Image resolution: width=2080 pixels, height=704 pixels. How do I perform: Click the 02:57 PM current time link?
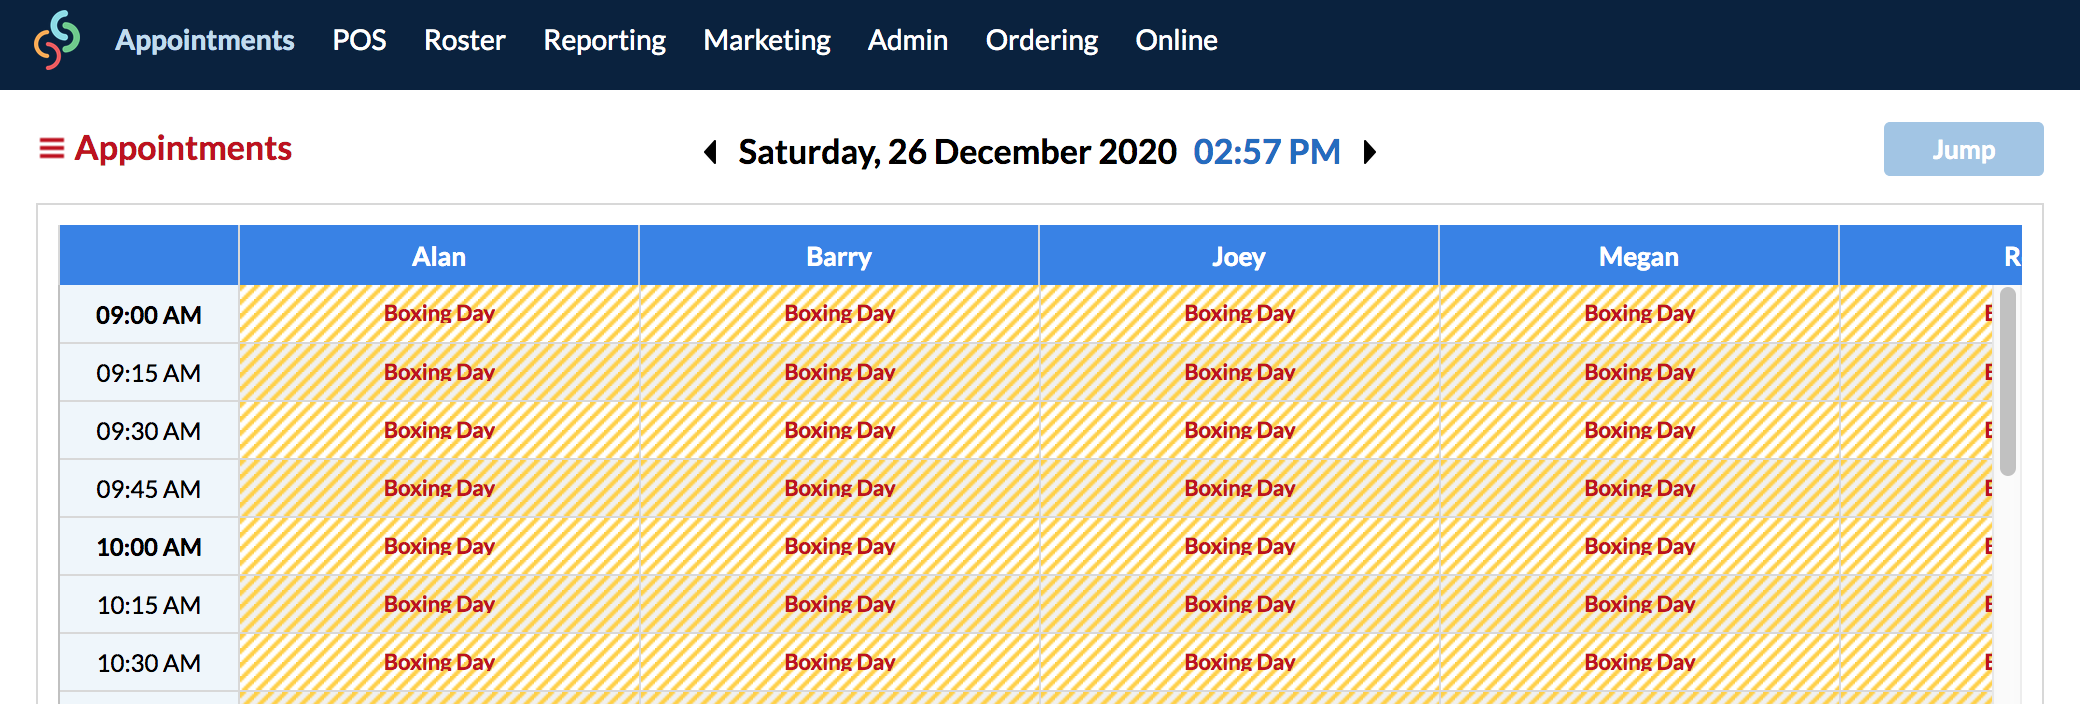pyautogui.click(x=1267, y=152)
